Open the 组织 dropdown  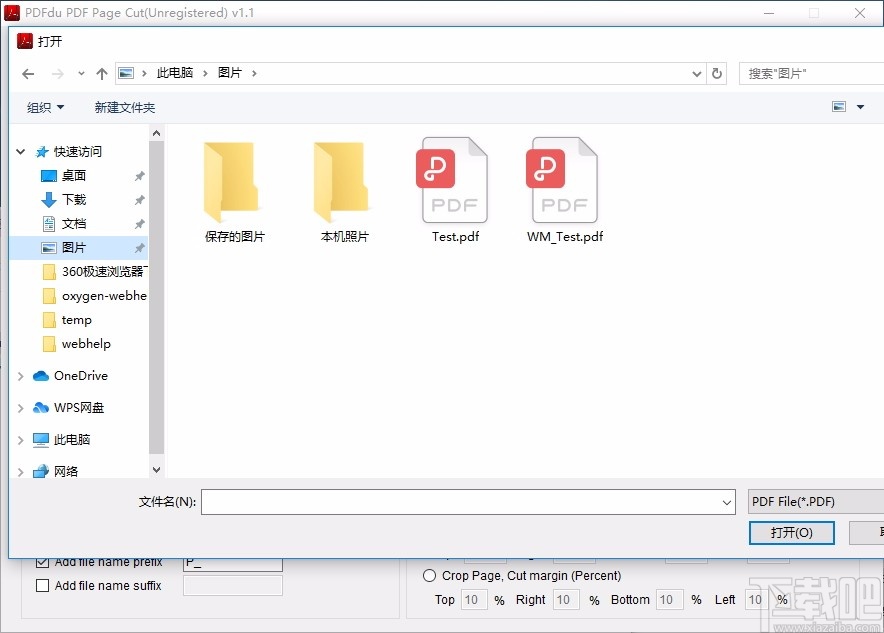tap(44, 106)
